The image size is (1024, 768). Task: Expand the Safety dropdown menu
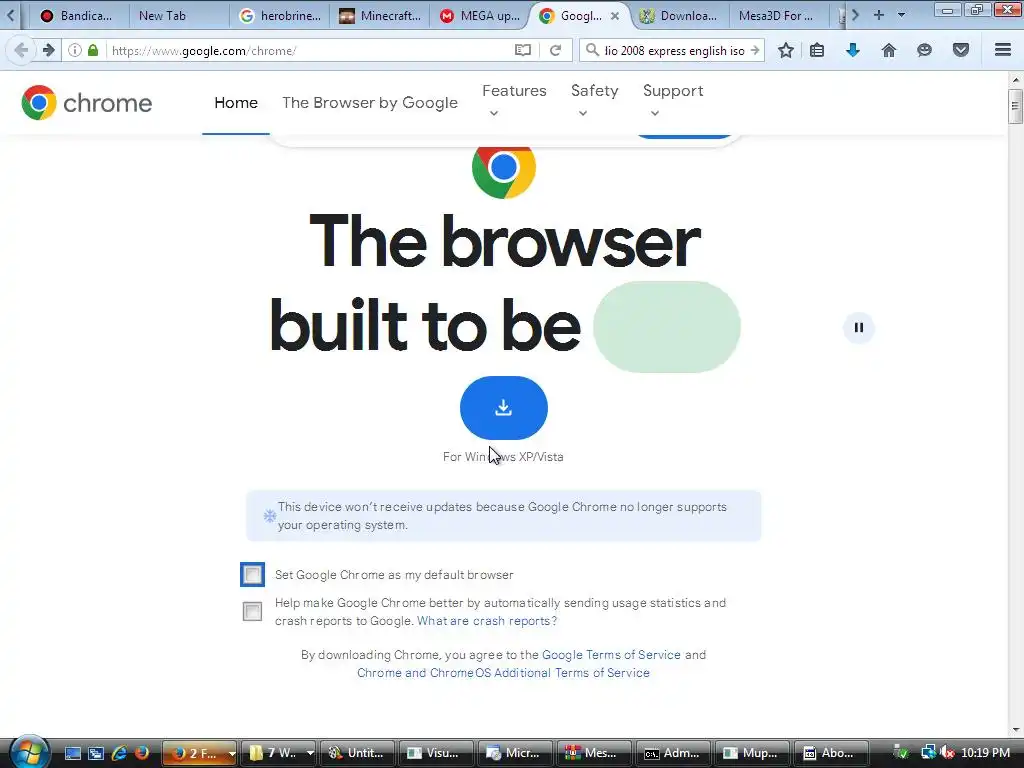tap(594, 100)
